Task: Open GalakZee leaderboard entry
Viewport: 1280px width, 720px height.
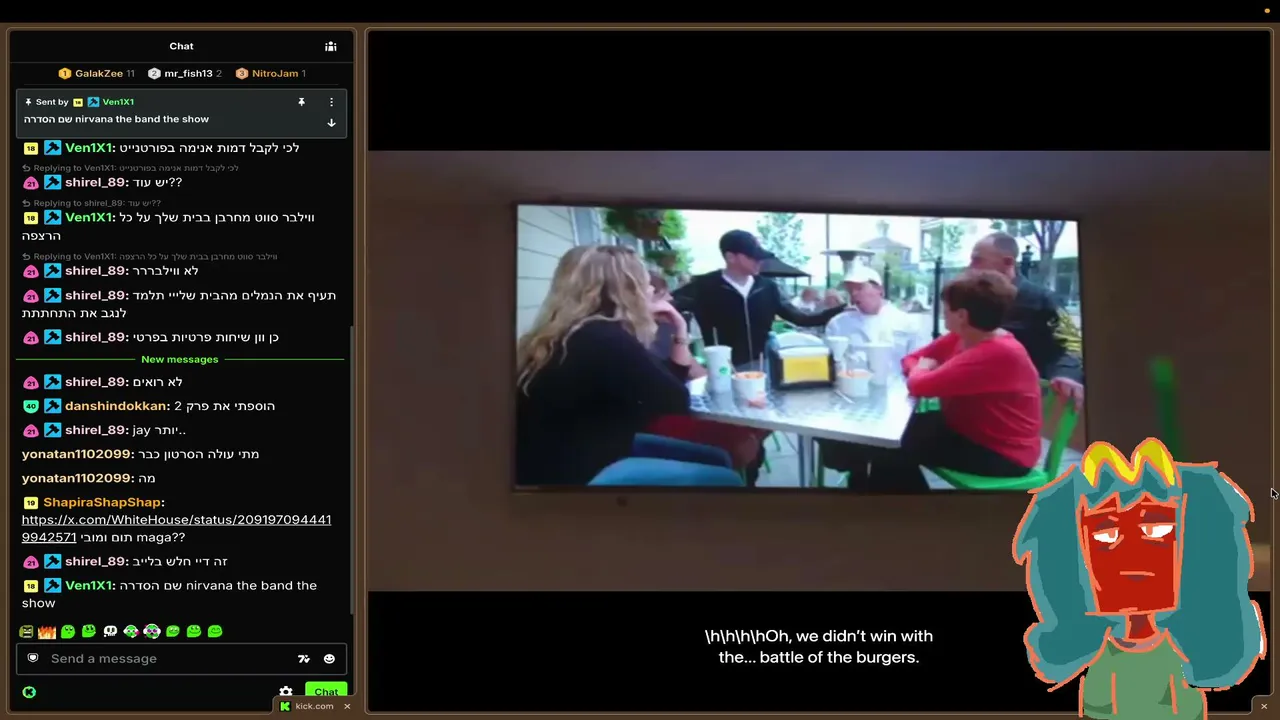Action: click(97, 73)
